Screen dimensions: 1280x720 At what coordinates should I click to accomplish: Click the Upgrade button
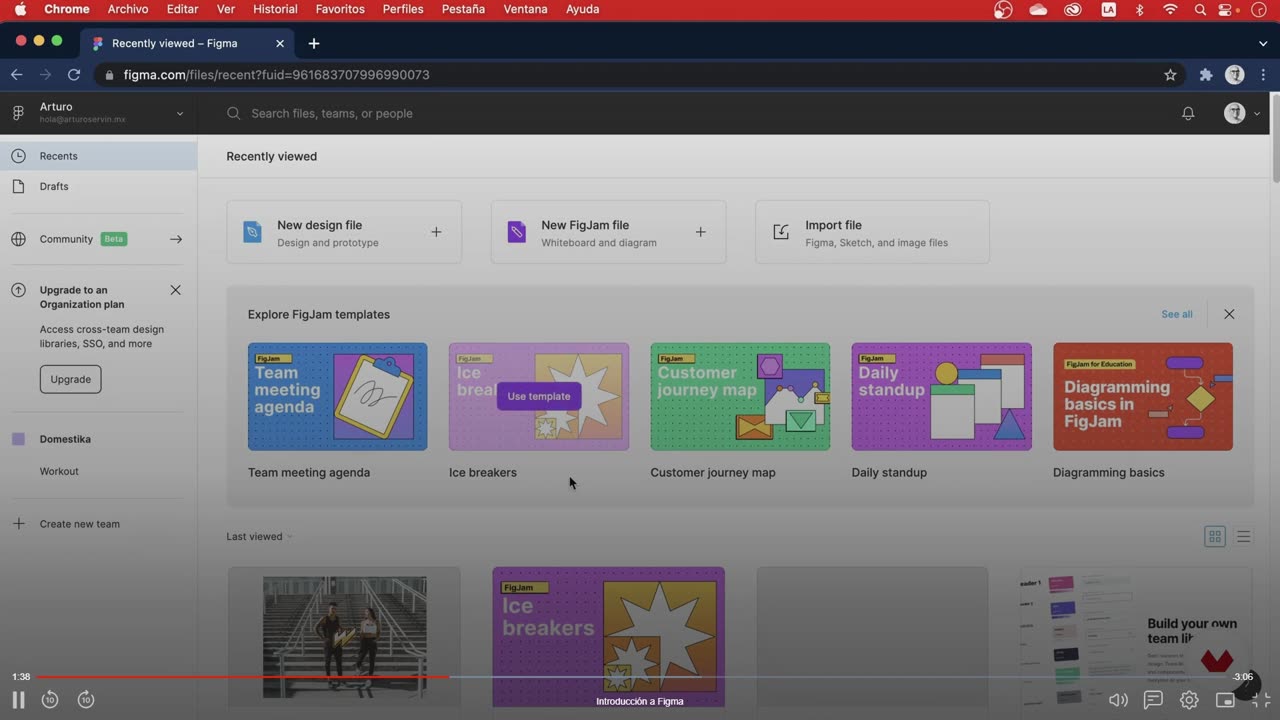pos(70,379)
